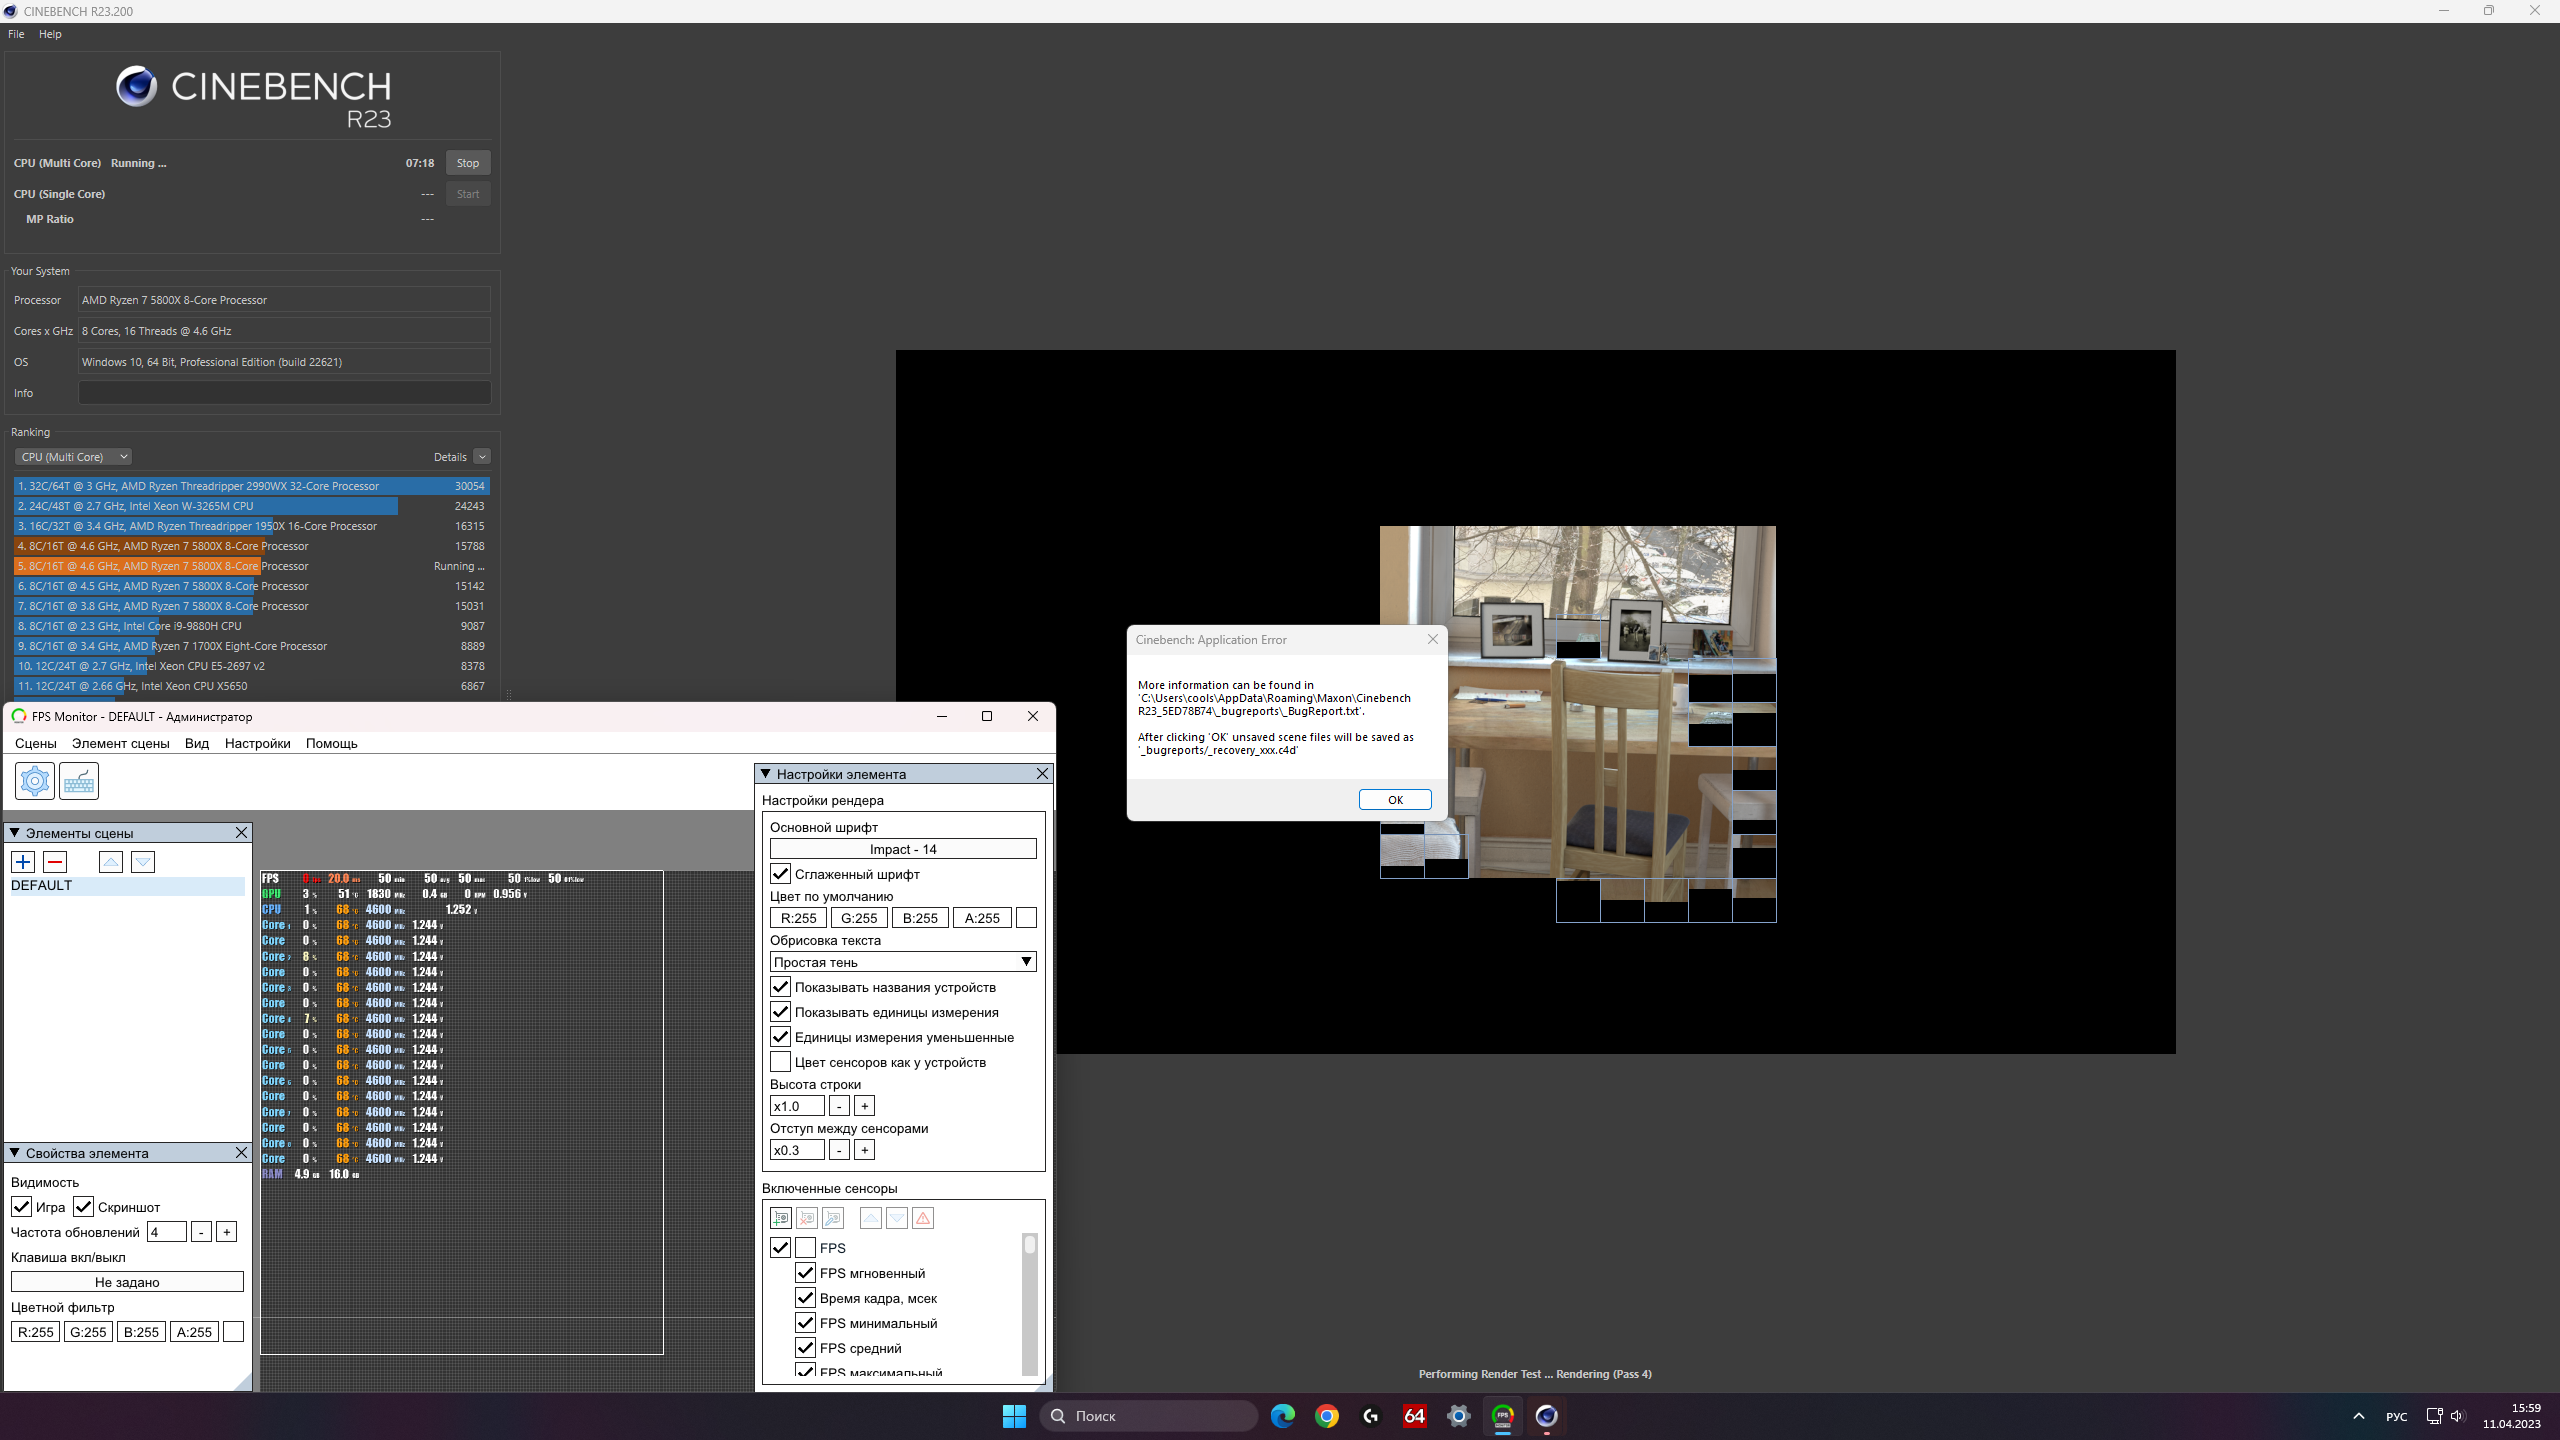Move scene element down with arrow icon
Viewport: 2560px width, 1440px height.
tap(143, 862)
